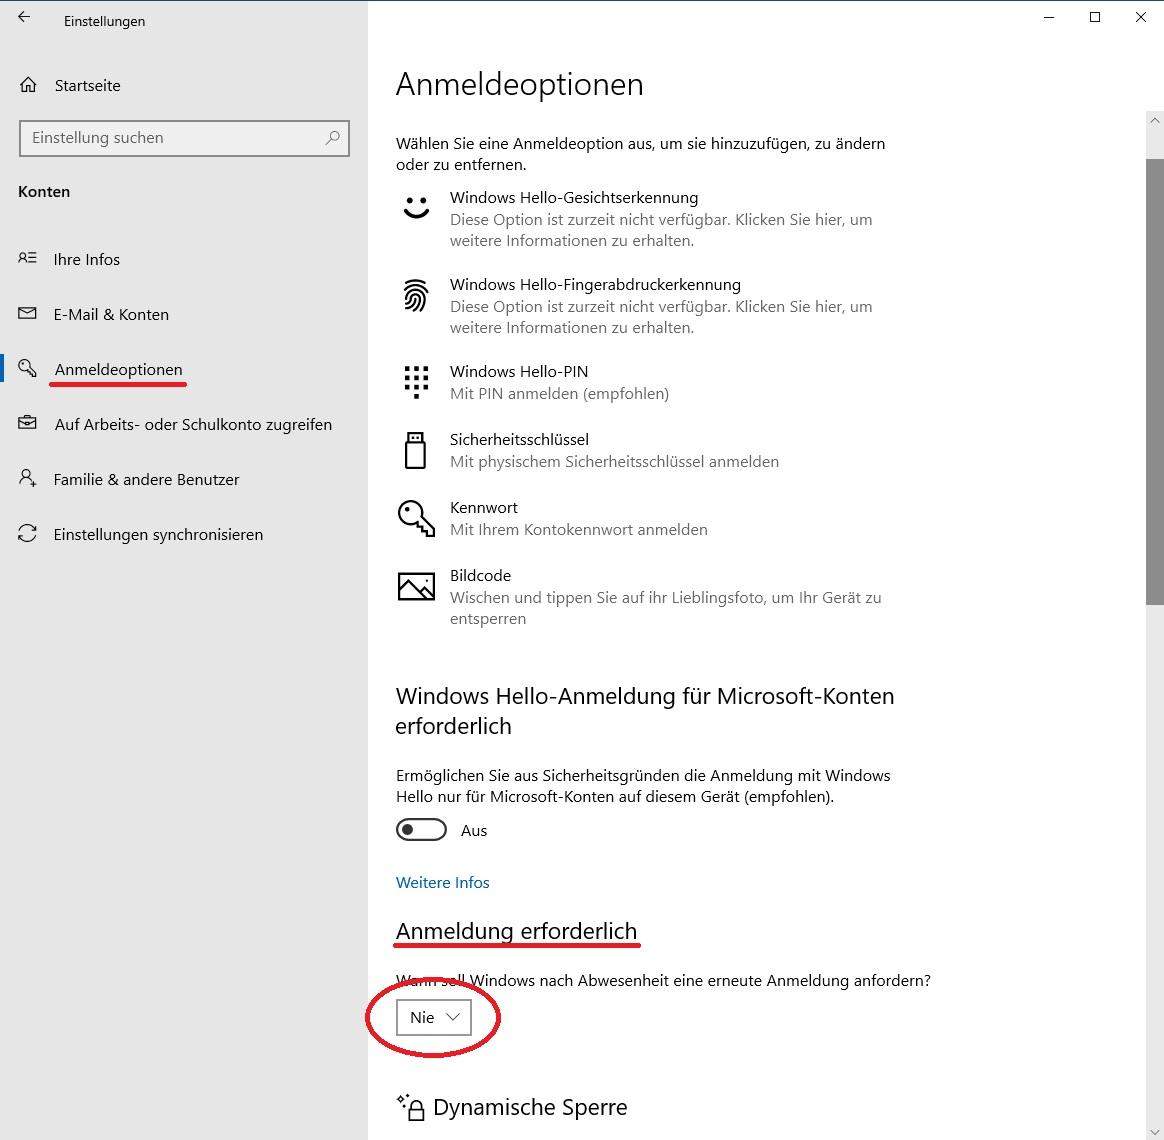Open the Nie dropdown for Anmeldung erforderlich
The height and width of the screenshot is (1140, 1164).
click(x=434, y=1017)
